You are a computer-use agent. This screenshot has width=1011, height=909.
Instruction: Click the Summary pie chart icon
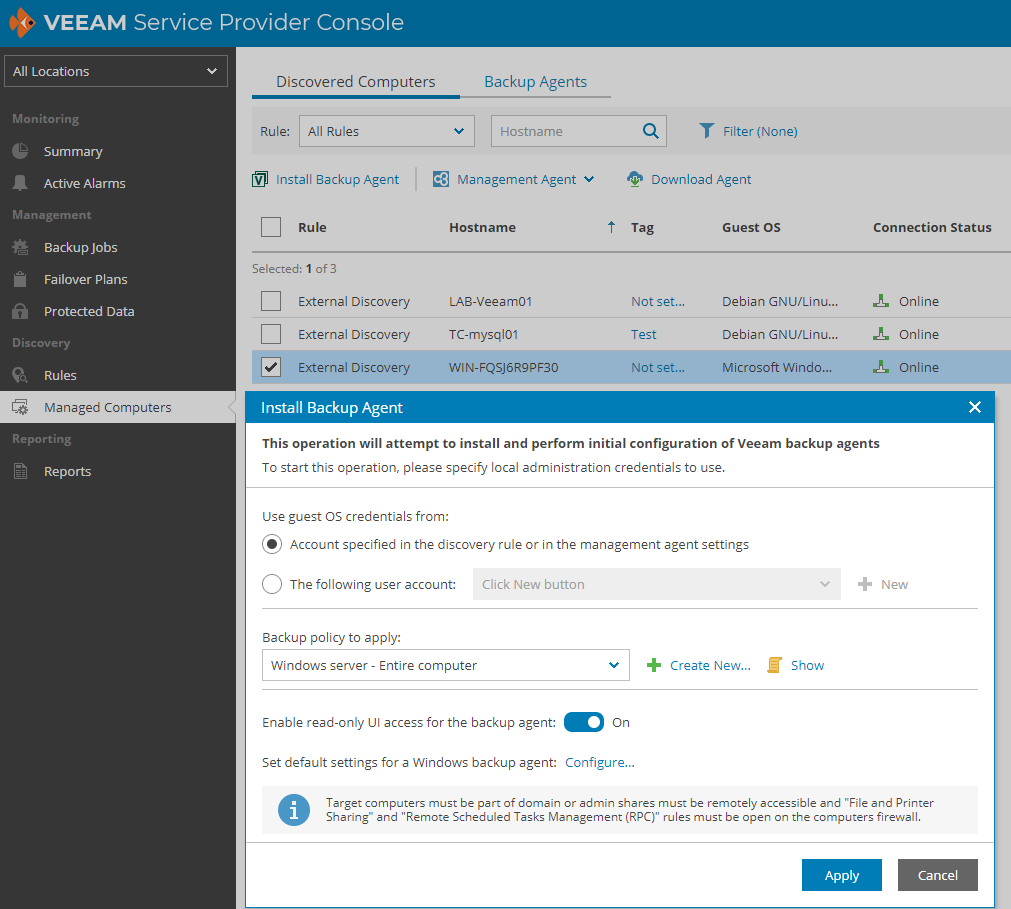pyautogui.click(x=20, y=151)
